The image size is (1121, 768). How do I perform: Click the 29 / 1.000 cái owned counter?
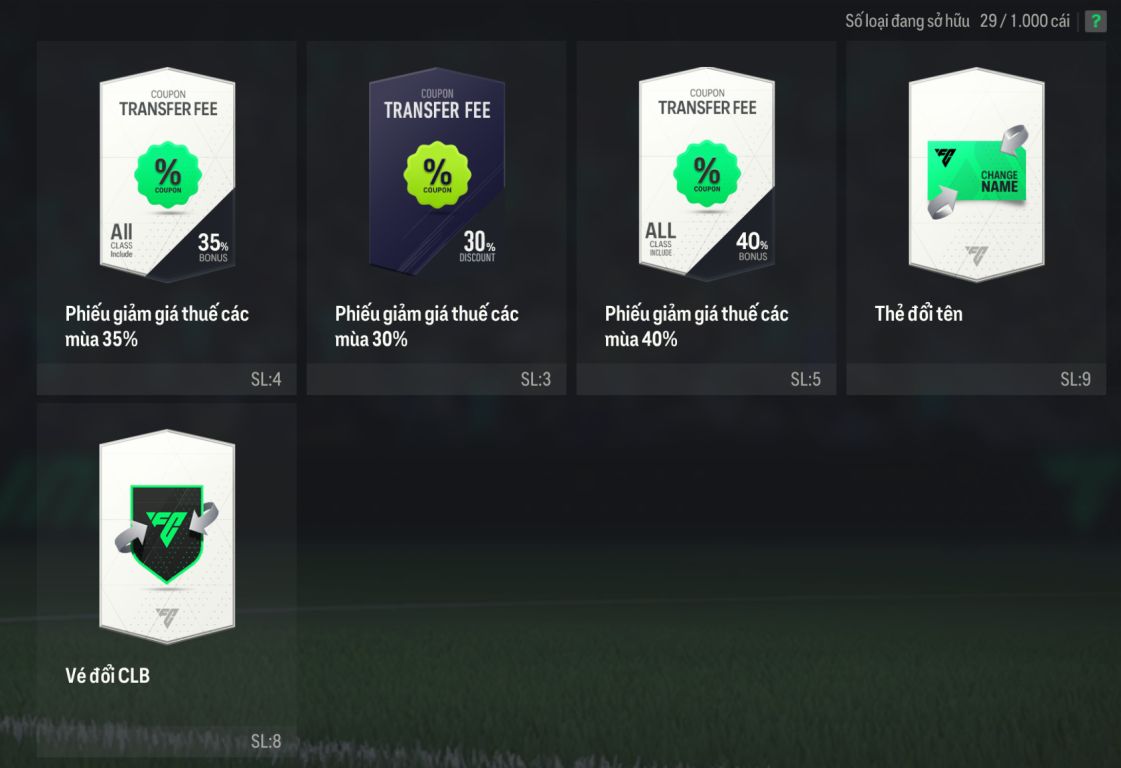click(x=1024, y=21)
